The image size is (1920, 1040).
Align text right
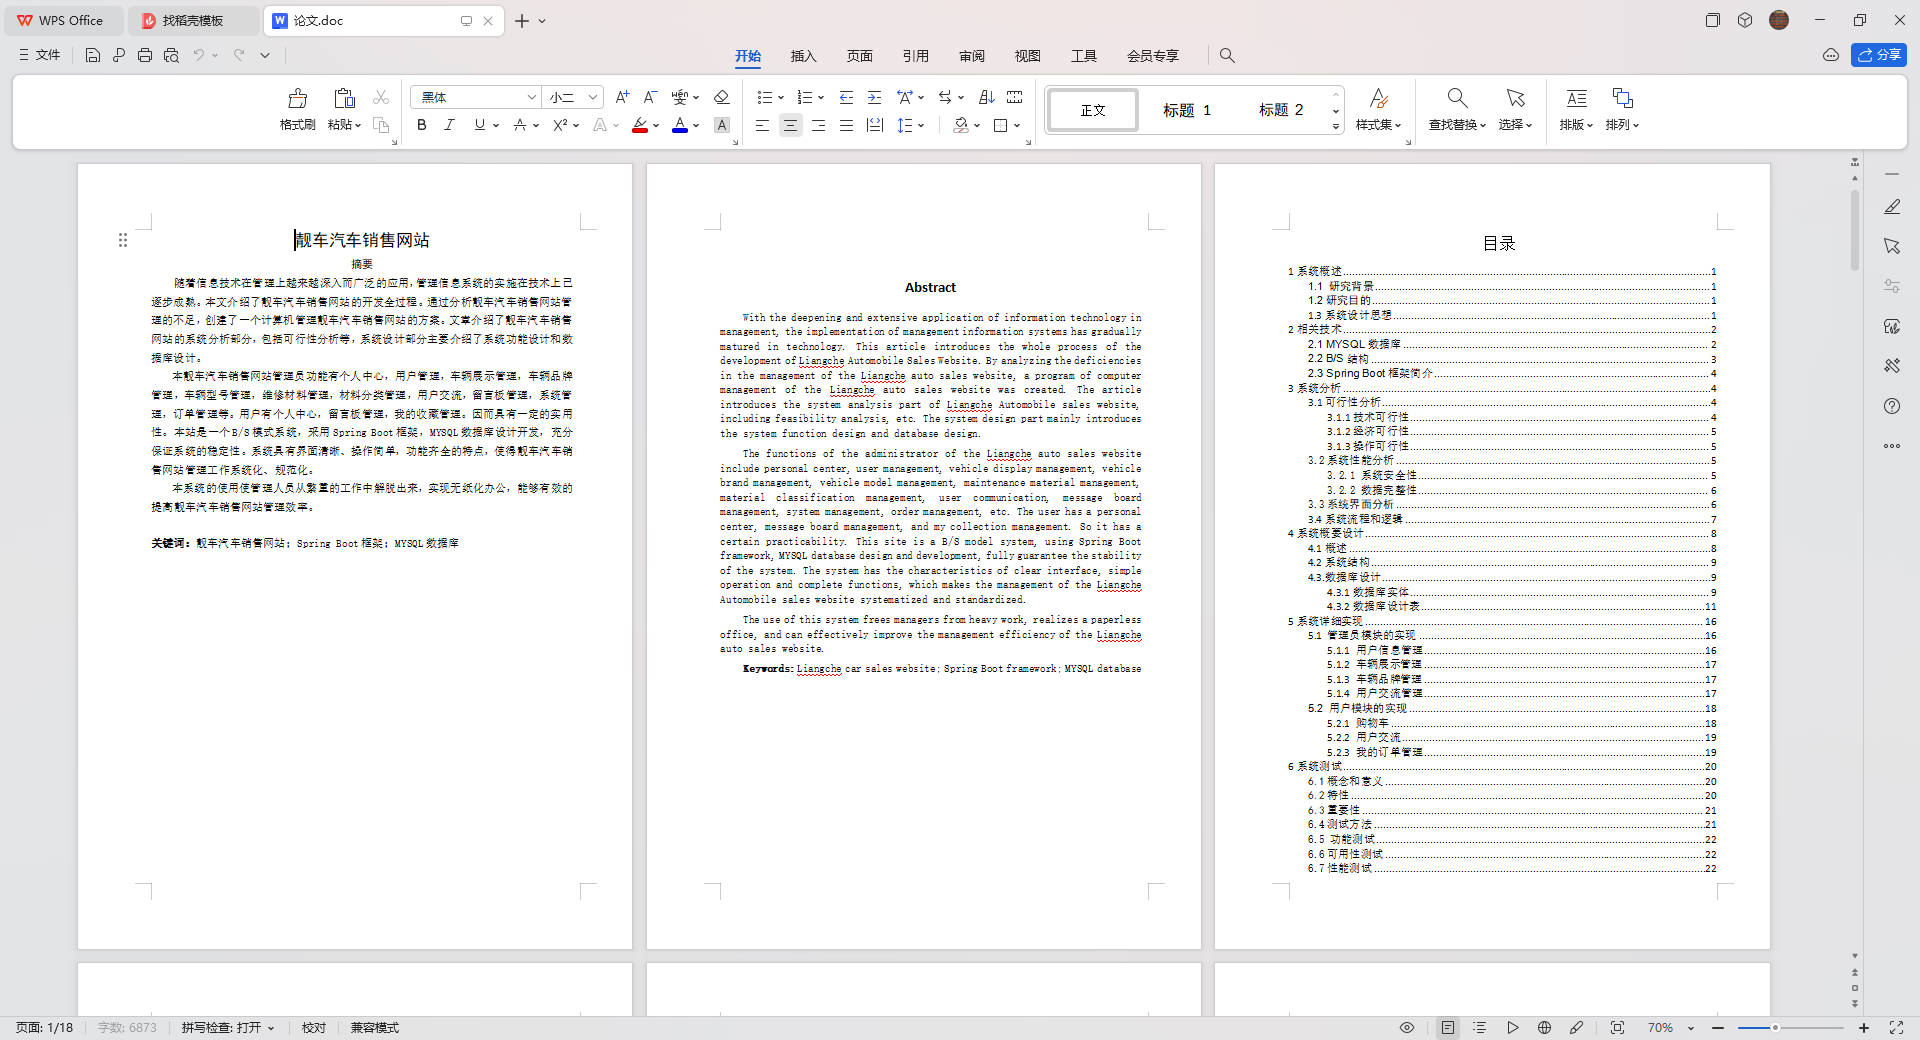tap(818, 125)
